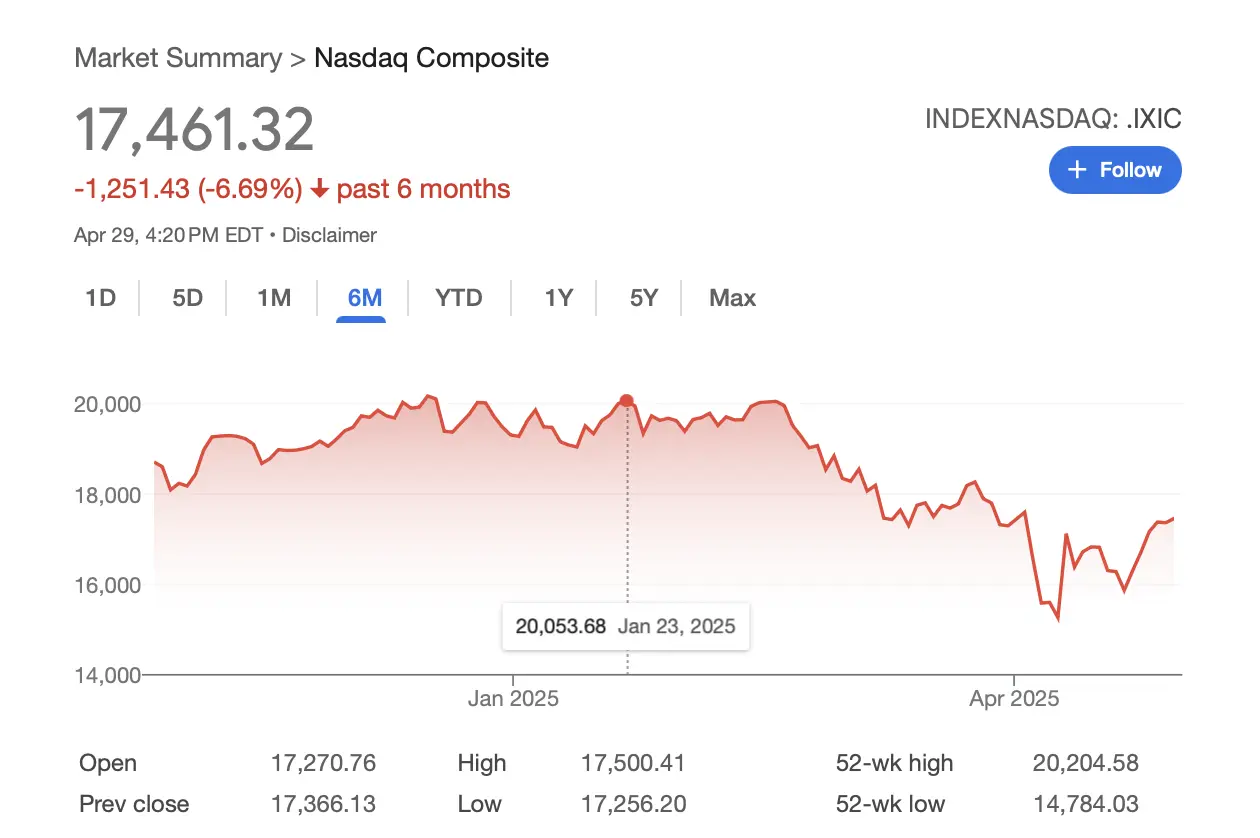Switch to the 1D range tab

click(x=100, y=298)
